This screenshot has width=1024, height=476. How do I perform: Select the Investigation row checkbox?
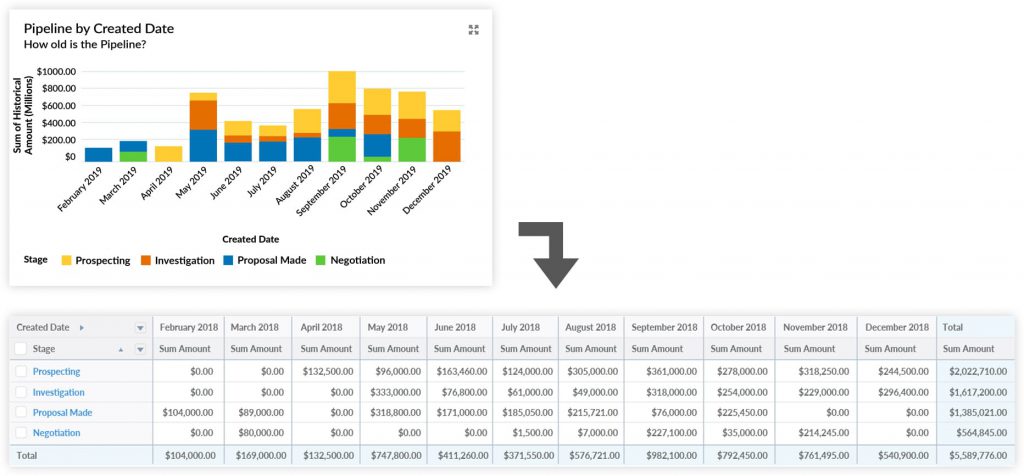click(21, 392)
